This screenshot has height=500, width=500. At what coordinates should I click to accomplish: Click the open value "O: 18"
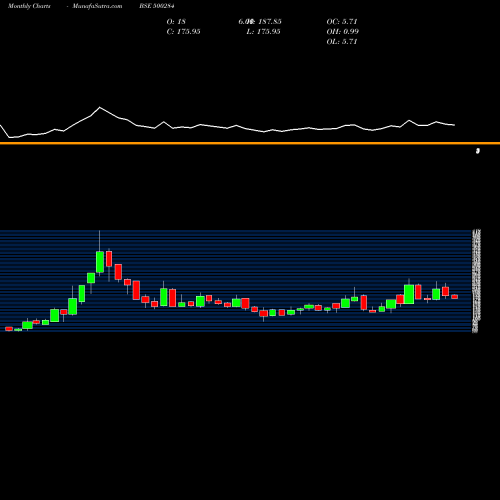pos(176,22)
